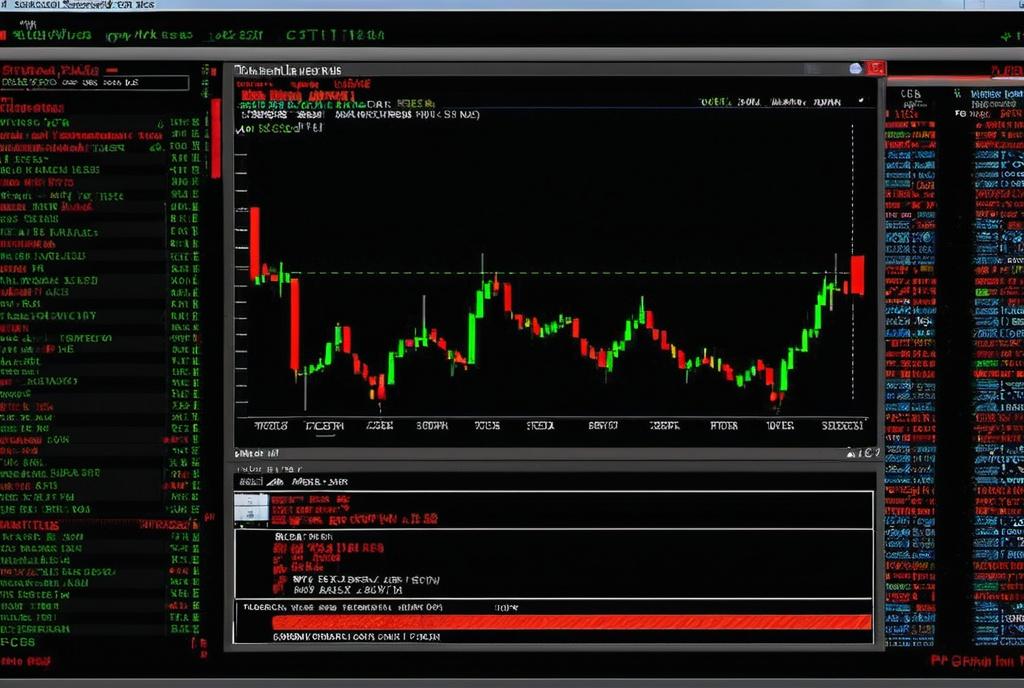Screen dimensions: 1024x688
Task: Click the blue round icon in the chart title bar
Action: tap(856, 69)
